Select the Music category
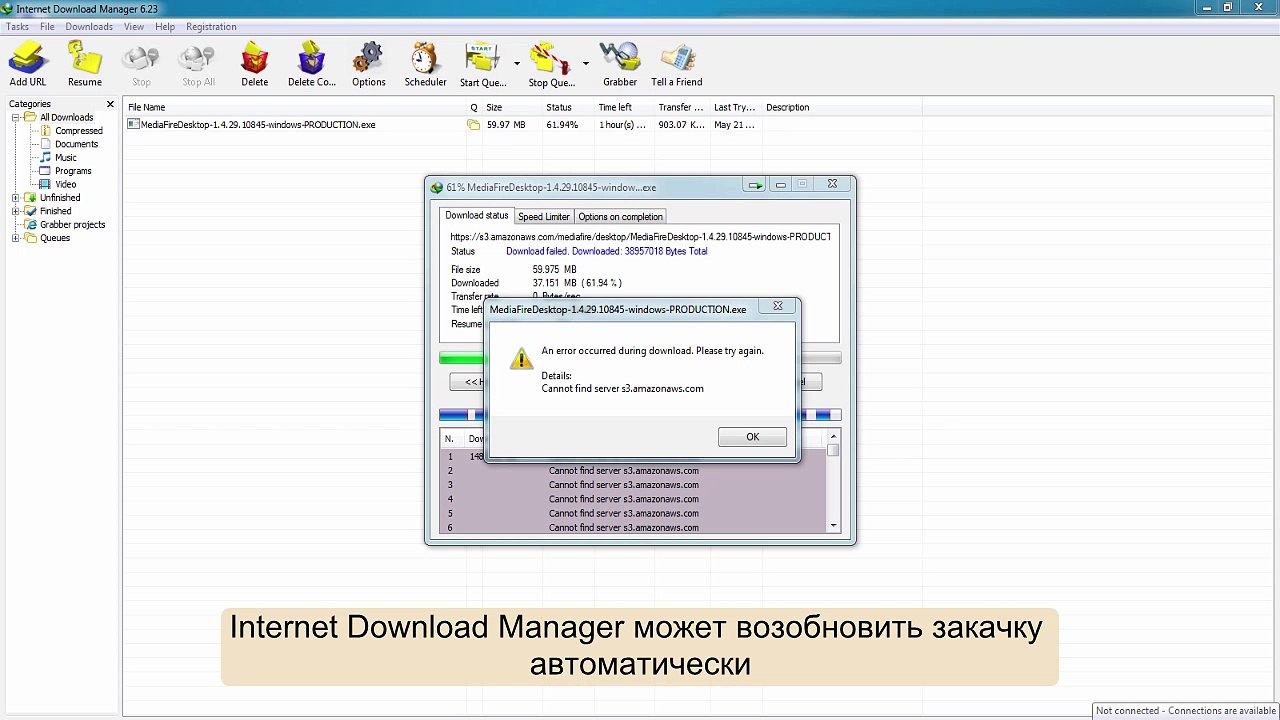1280x720 pixels. point(66,158)
